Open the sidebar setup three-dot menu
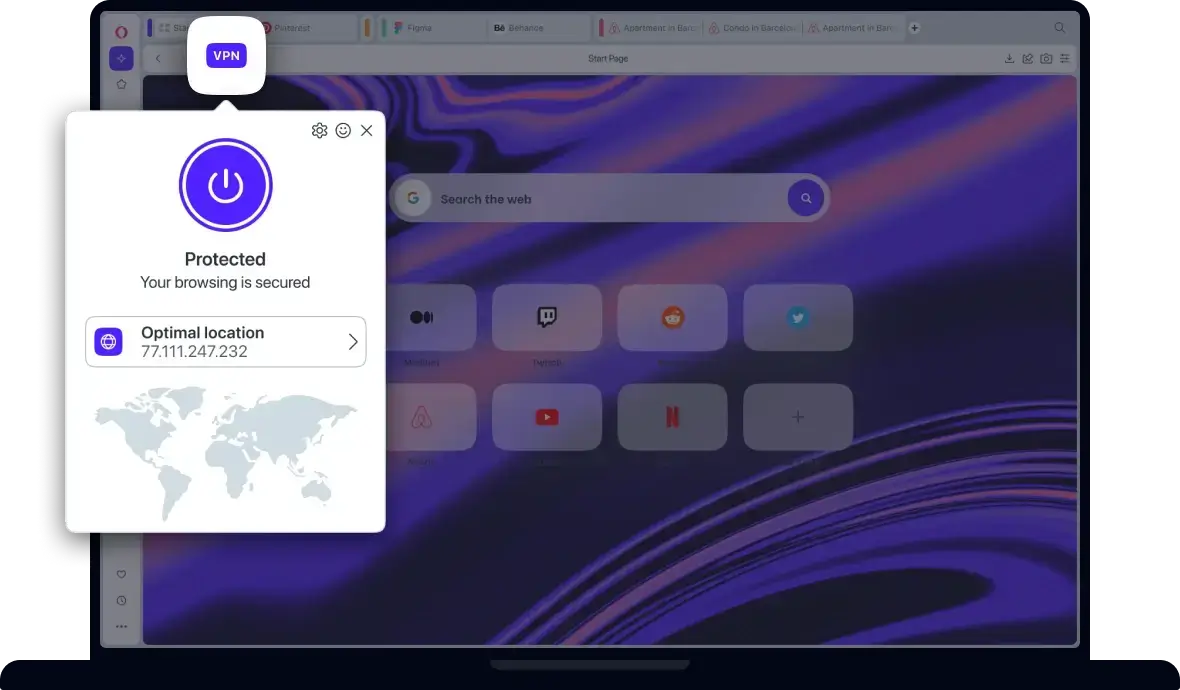The width and height of the screenshot is (1180, 690). 121,626
